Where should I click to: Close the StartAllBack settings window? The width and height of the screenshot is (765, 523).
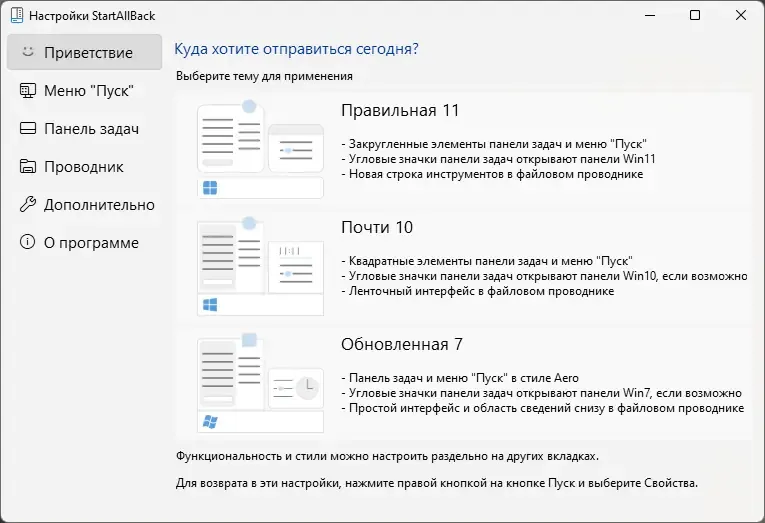(x=741, y=15)
